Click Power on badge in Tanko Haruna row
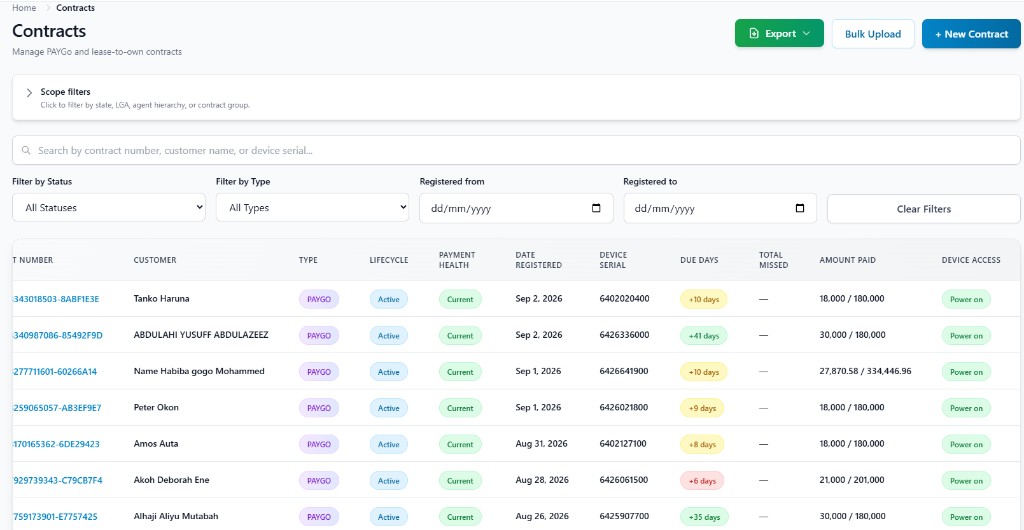 coord(966,300)
